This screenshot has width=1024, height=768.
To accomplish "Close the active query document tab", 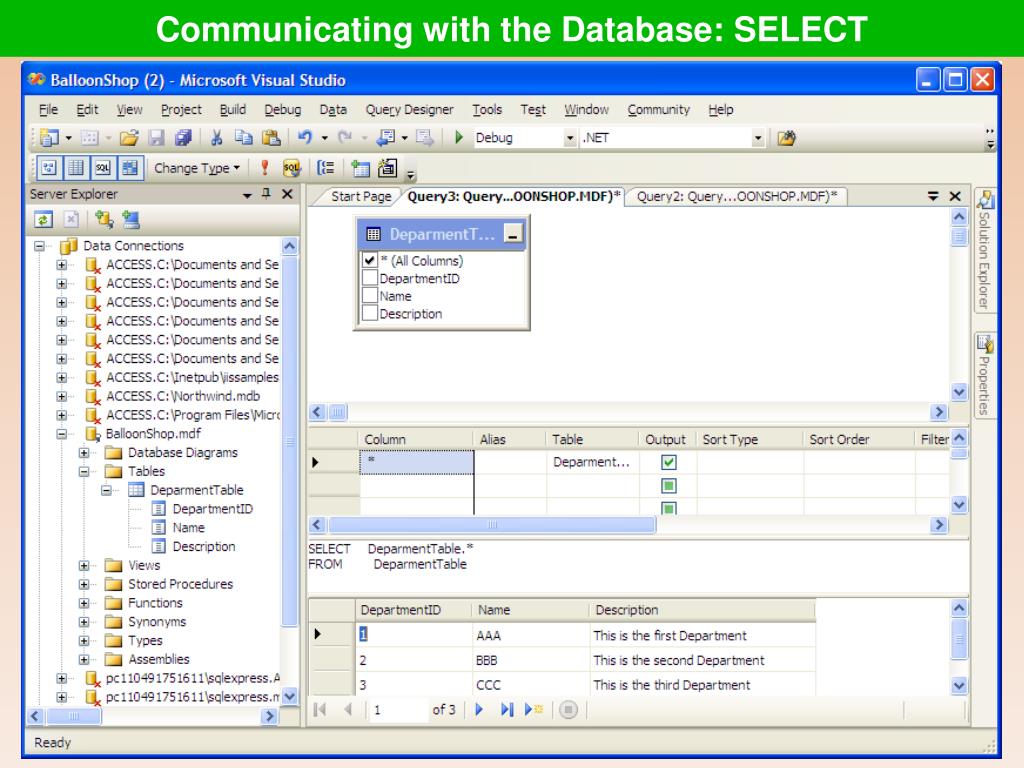I will (x=955, y=196).
